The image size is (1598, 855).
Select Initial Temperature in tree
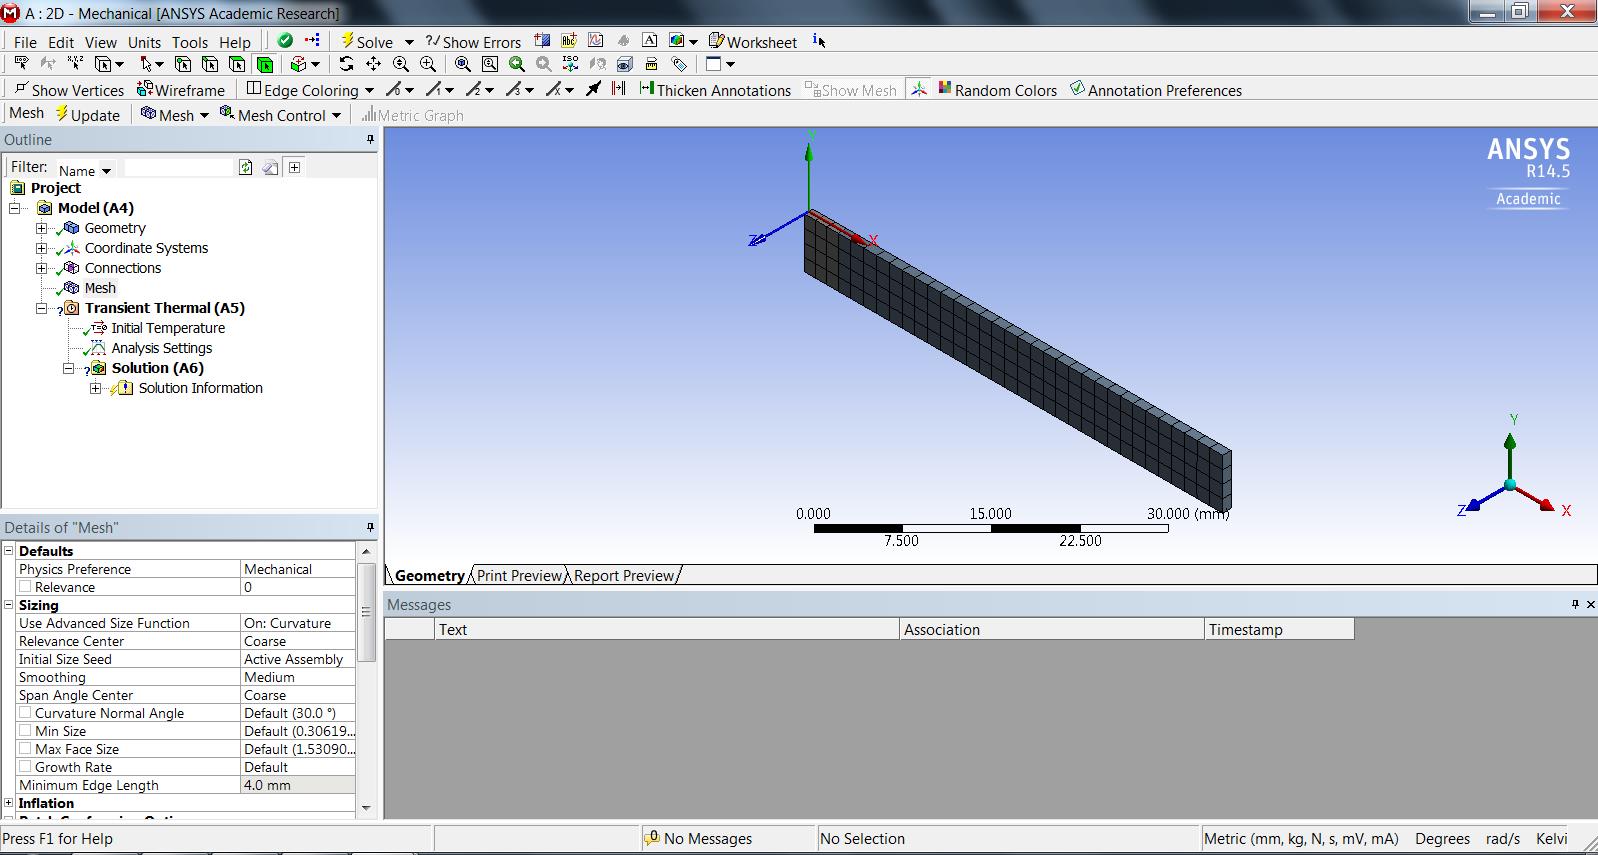point(168,328)
